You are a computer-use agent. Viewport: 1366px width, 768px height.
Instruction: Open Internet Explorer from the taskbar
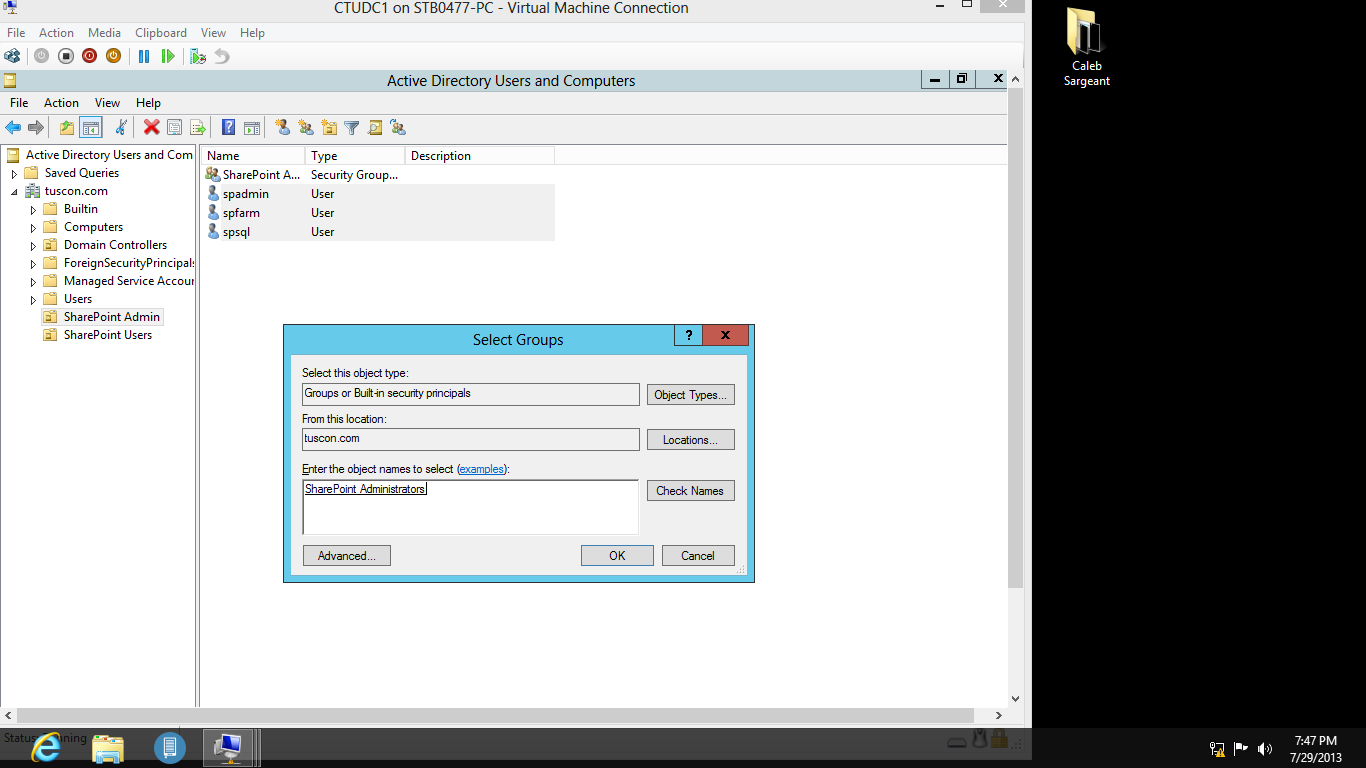(x=46, y=747)
